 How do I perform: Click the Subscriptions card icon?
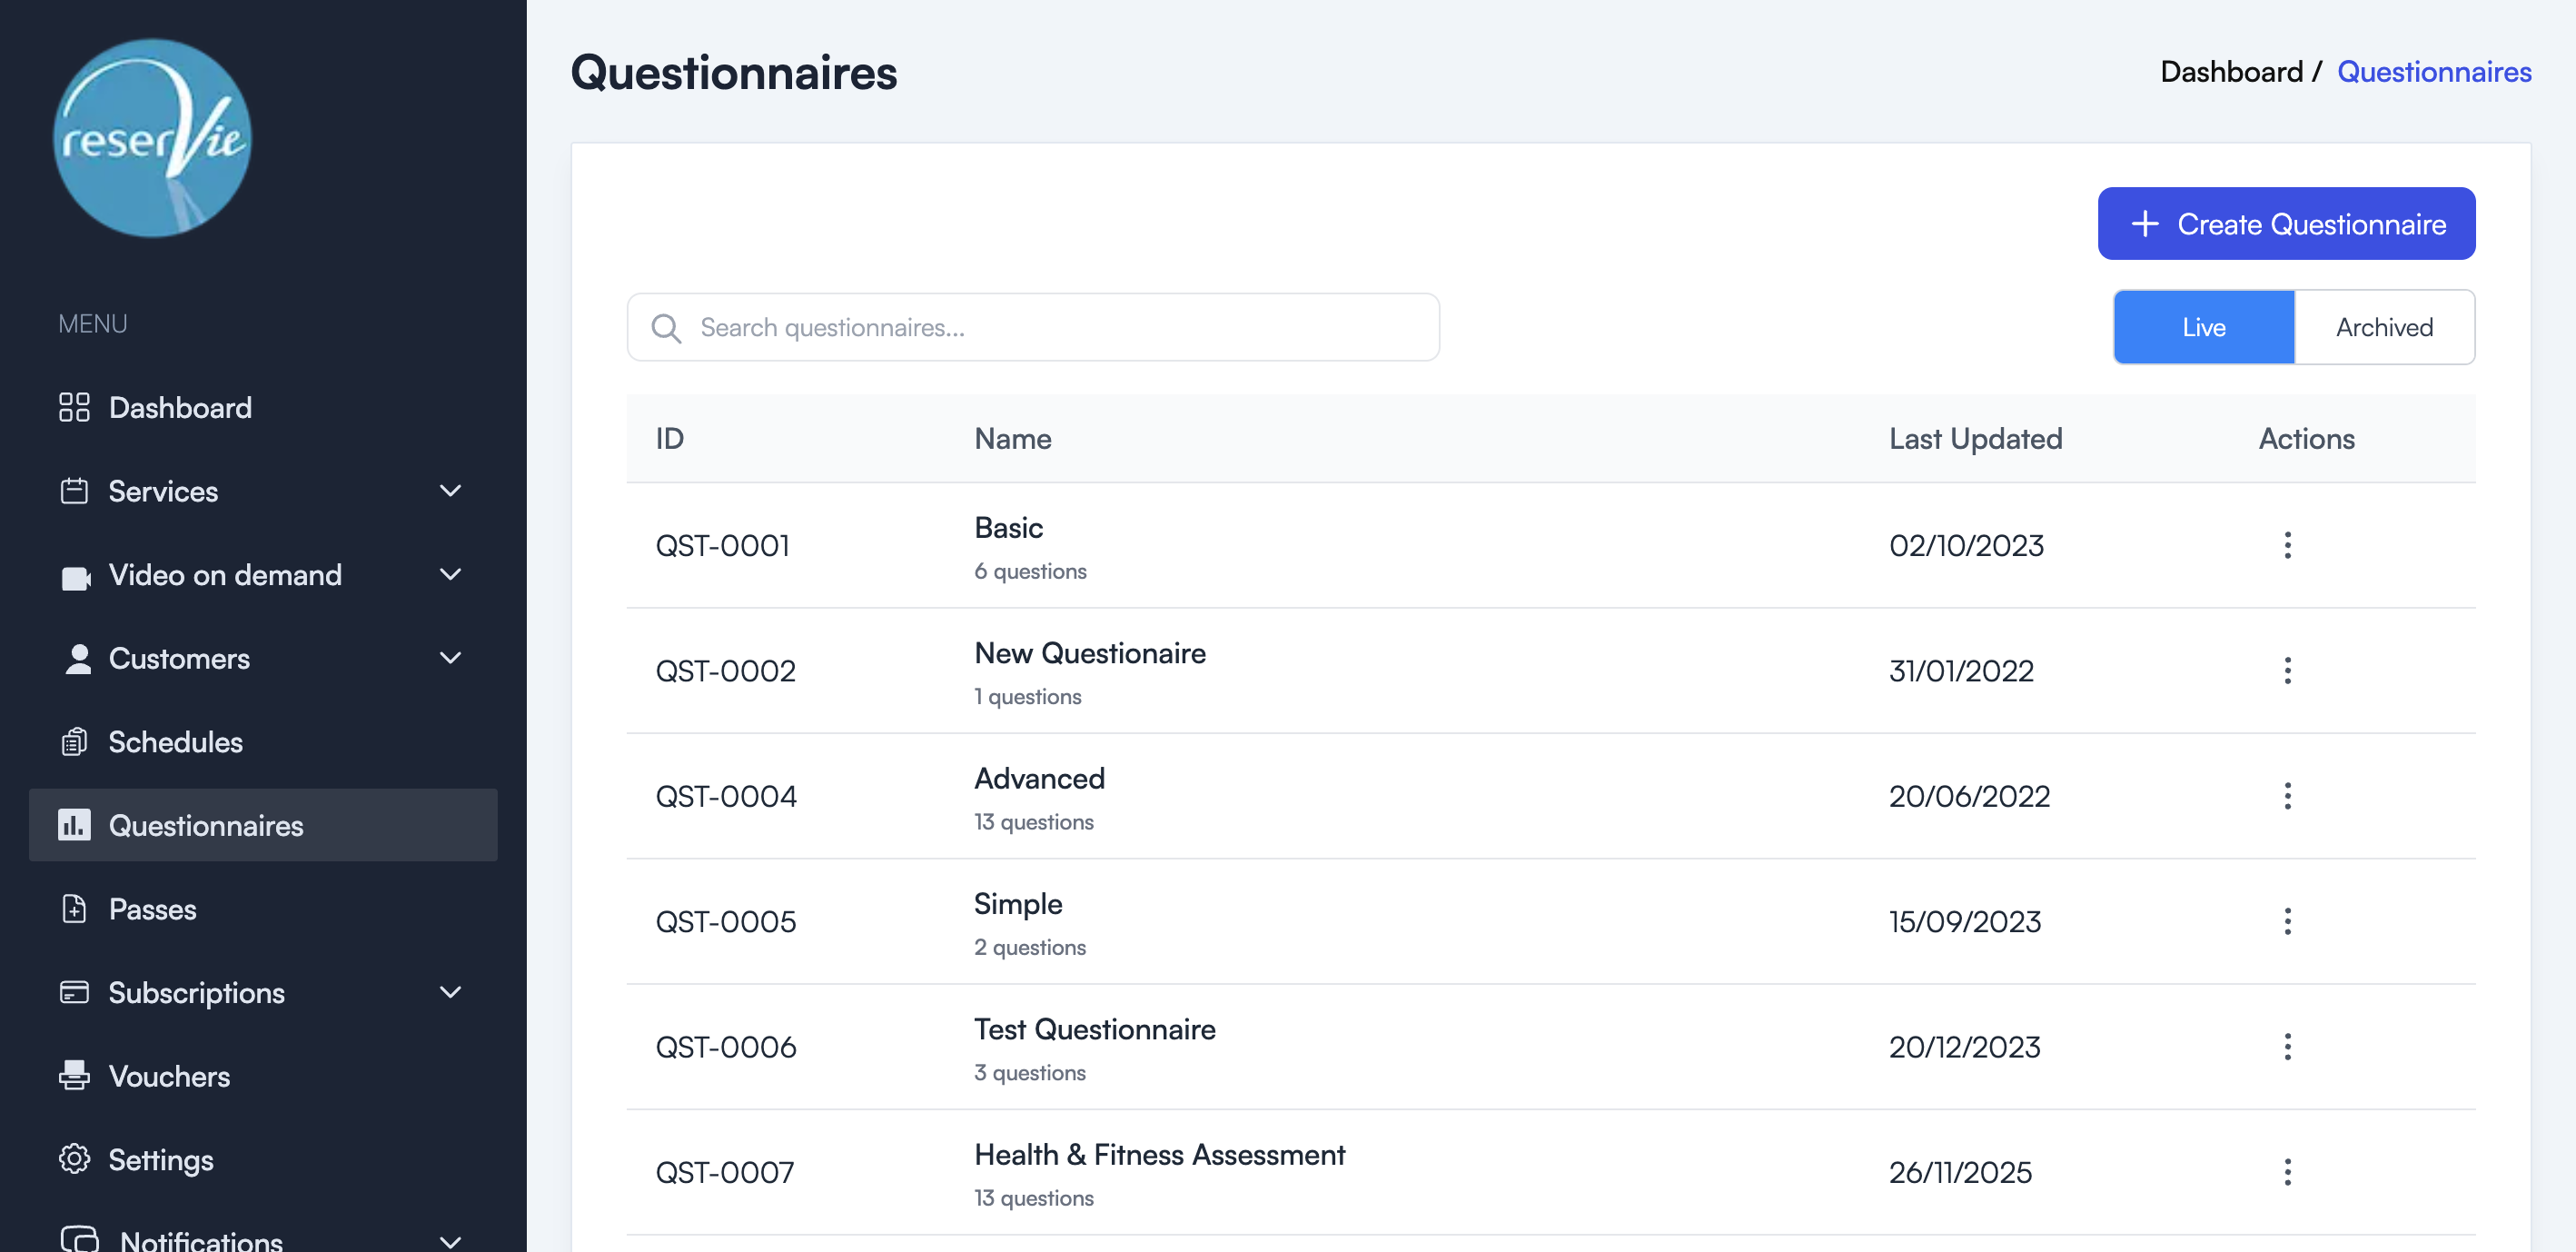(x=74, y=992)
